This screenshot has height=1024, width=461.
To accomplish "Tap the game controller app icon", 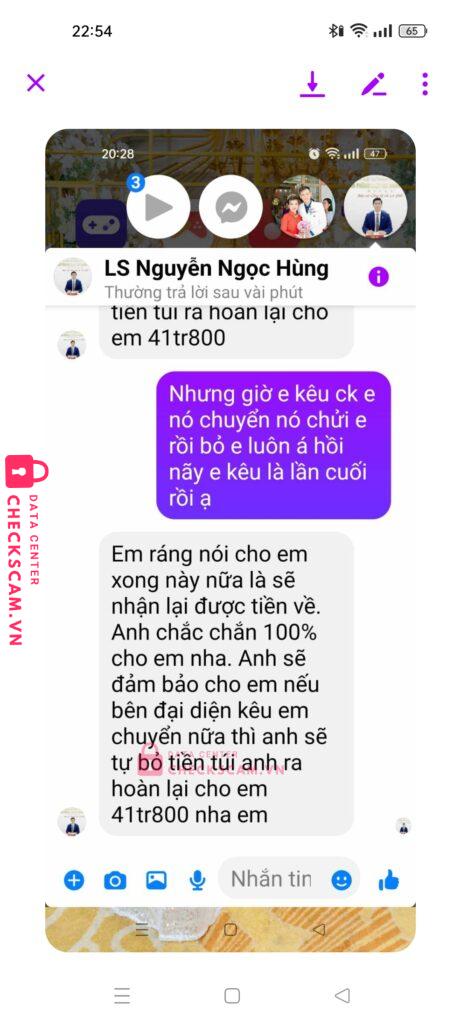I will (101, 223).
